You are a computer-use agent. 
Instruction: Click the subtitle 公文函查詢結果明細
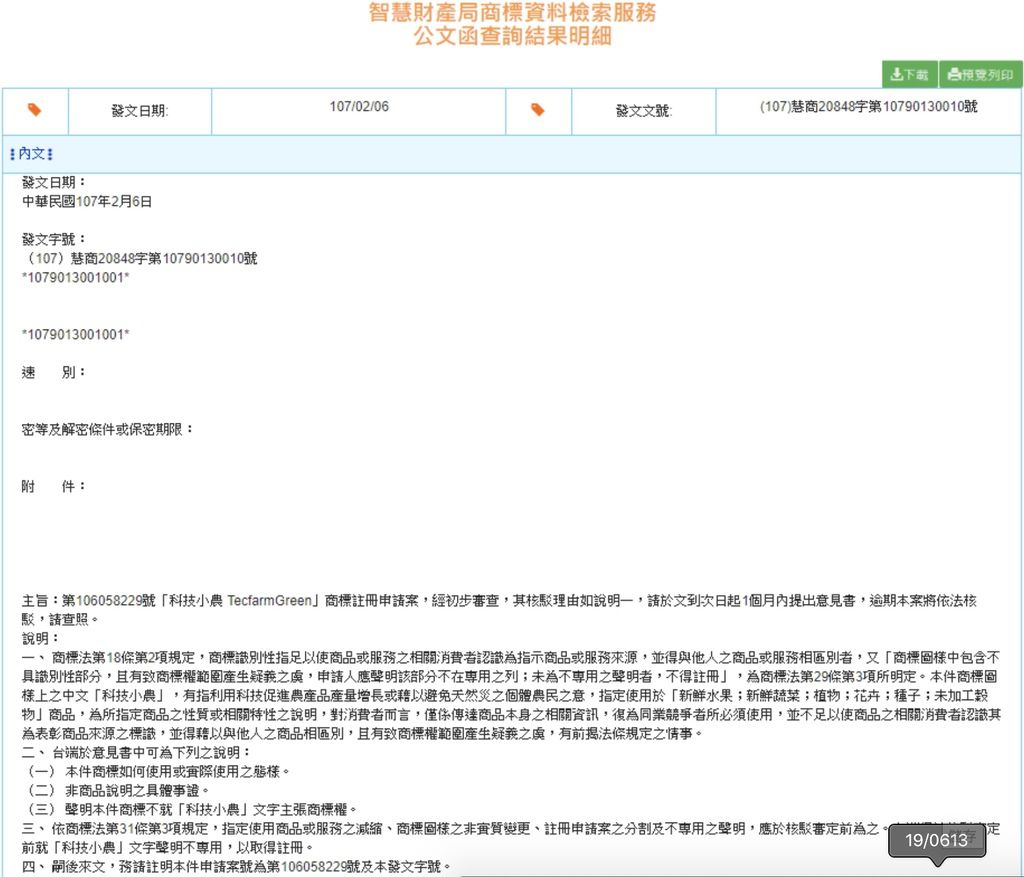tap(512, 35)
